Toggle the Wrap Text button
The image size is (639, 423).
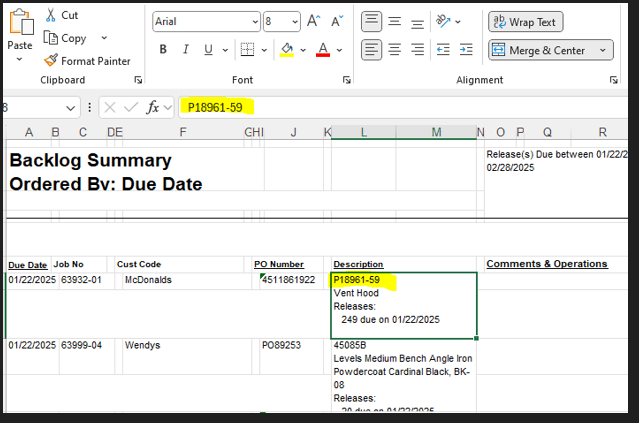pyautogui.click(x=526, y=22)
